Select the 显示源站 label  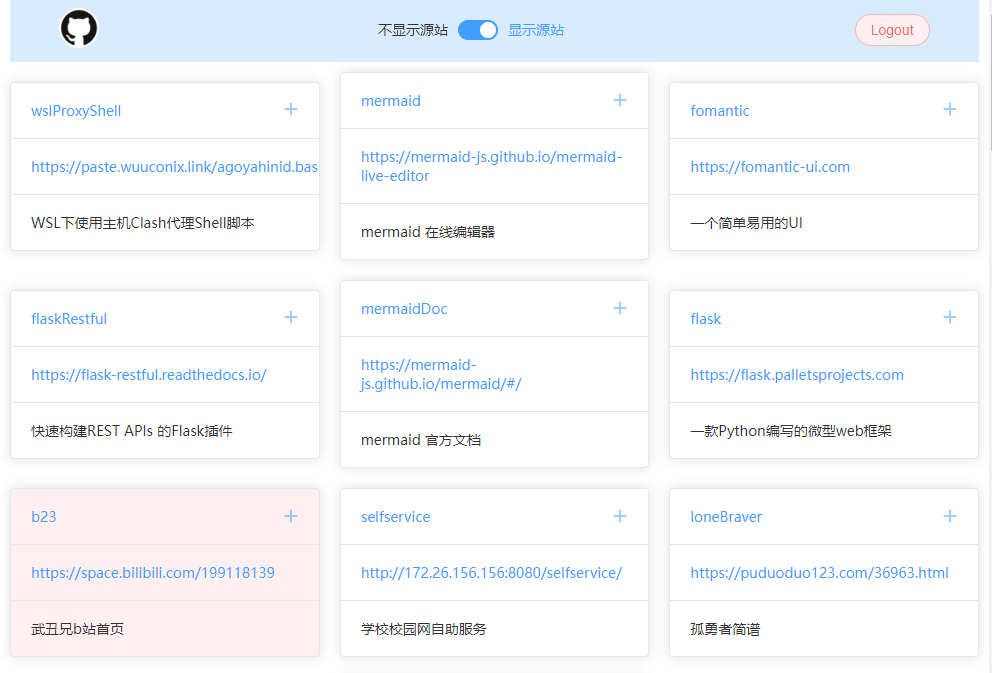(536, 30)
